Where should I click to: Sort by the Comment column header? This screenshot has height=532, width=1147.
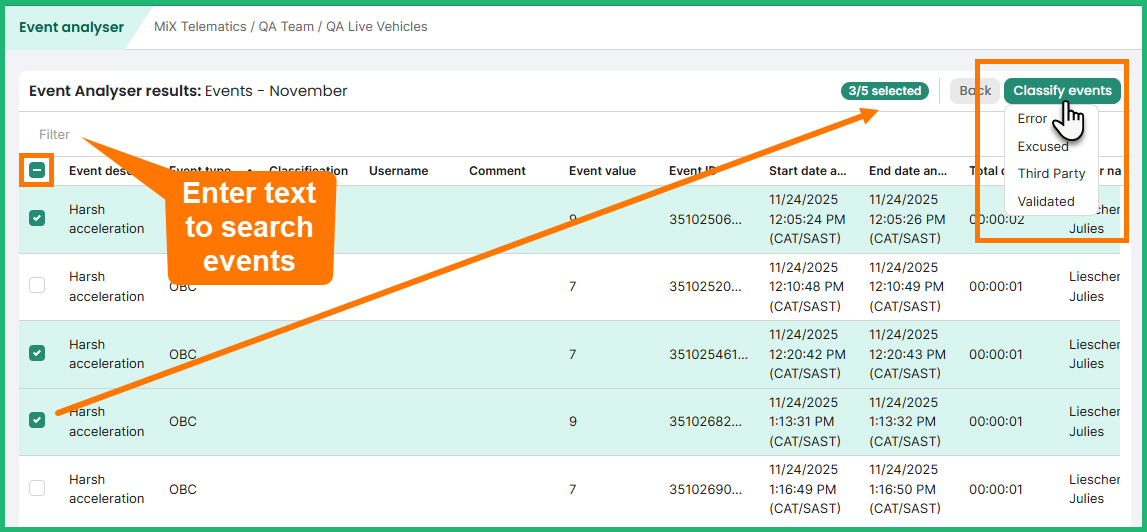click(x=497, y=171)
